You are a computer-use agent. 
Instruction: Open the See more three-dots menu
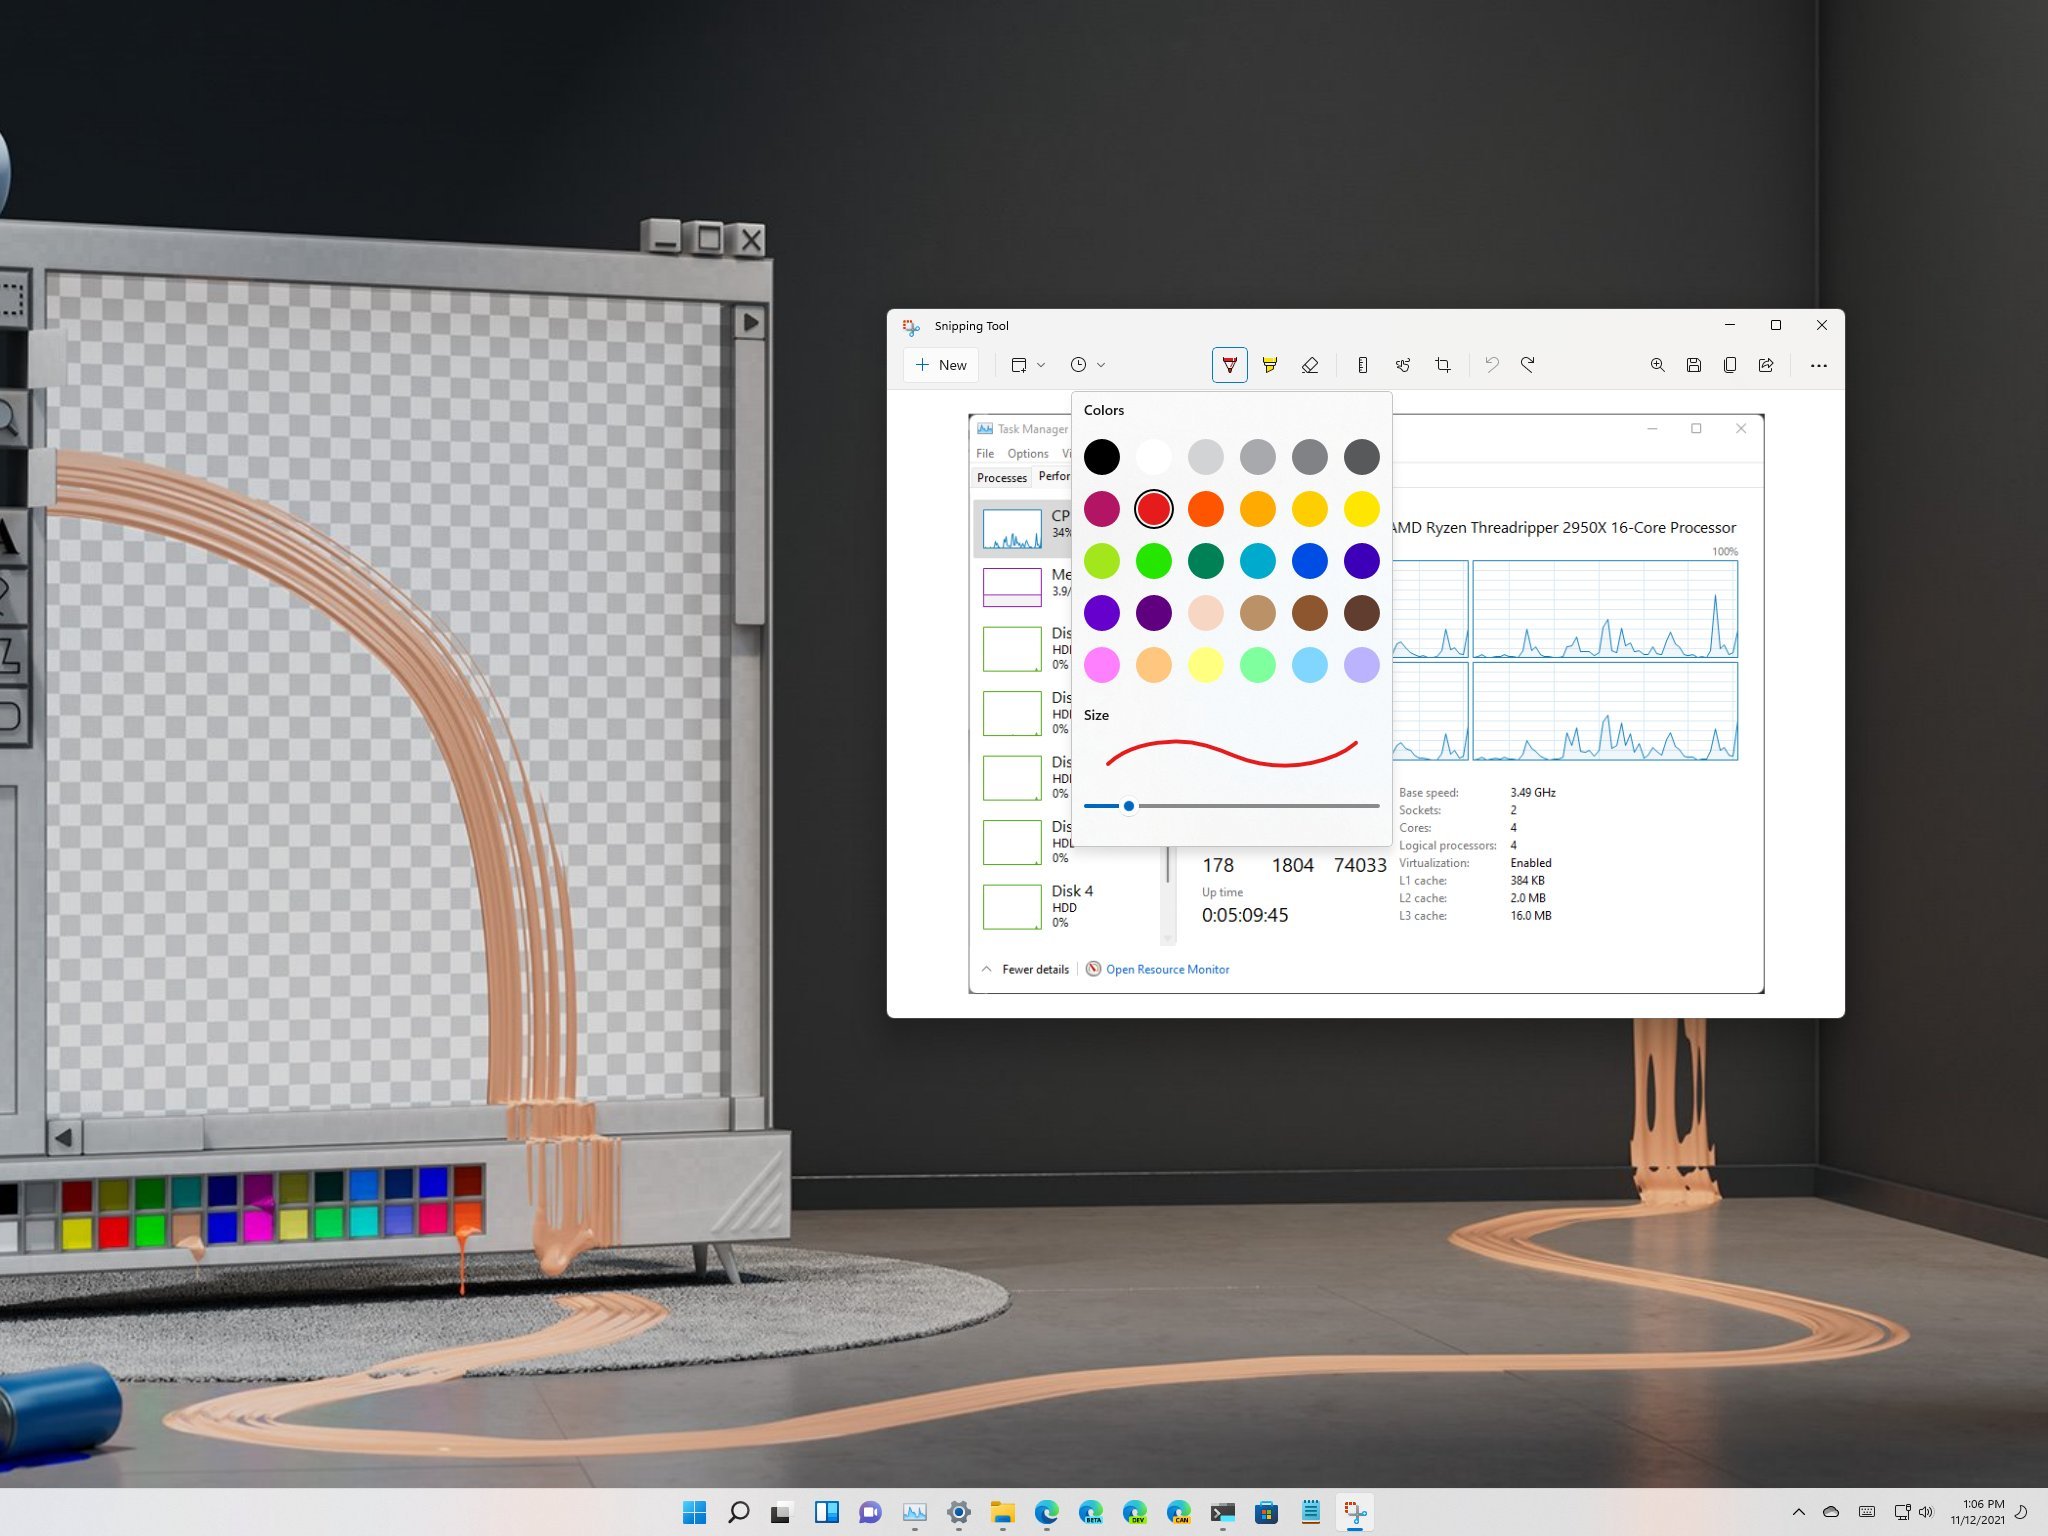[1818, 365]
